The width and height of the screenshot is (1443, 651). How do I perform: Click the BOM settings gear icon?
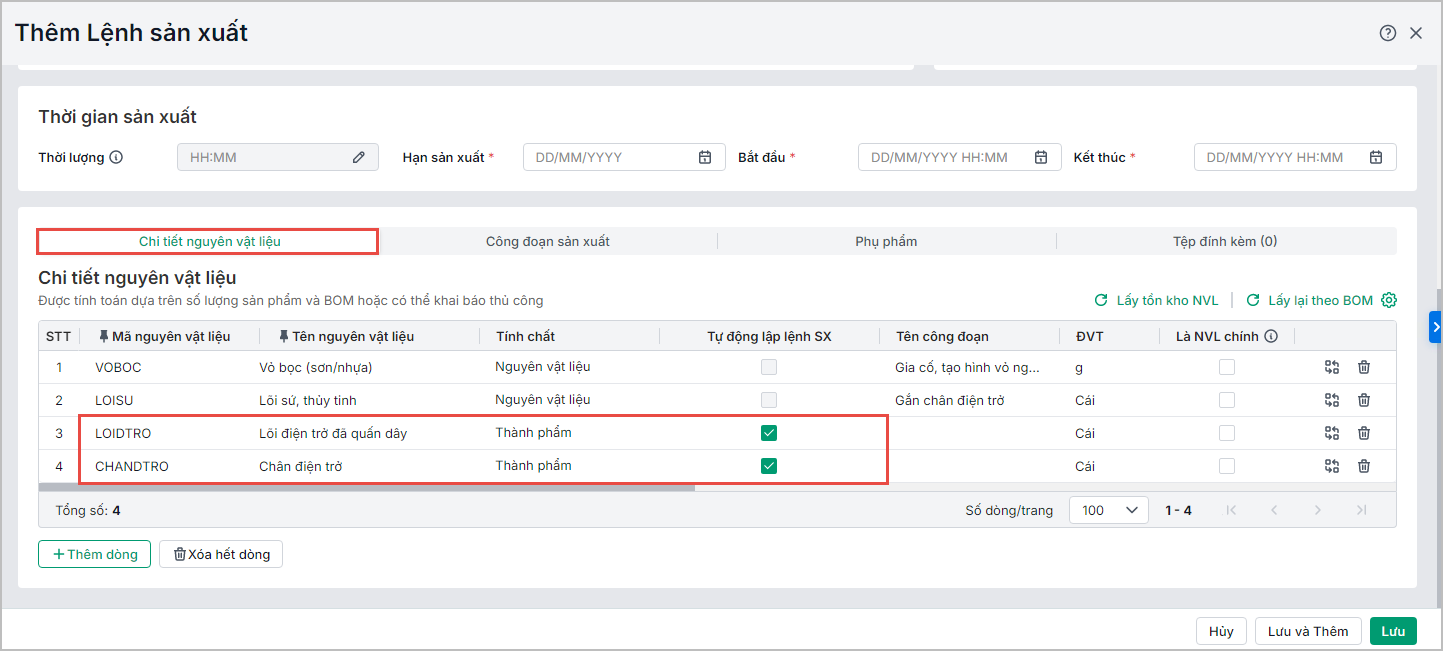click(1388, 300)
